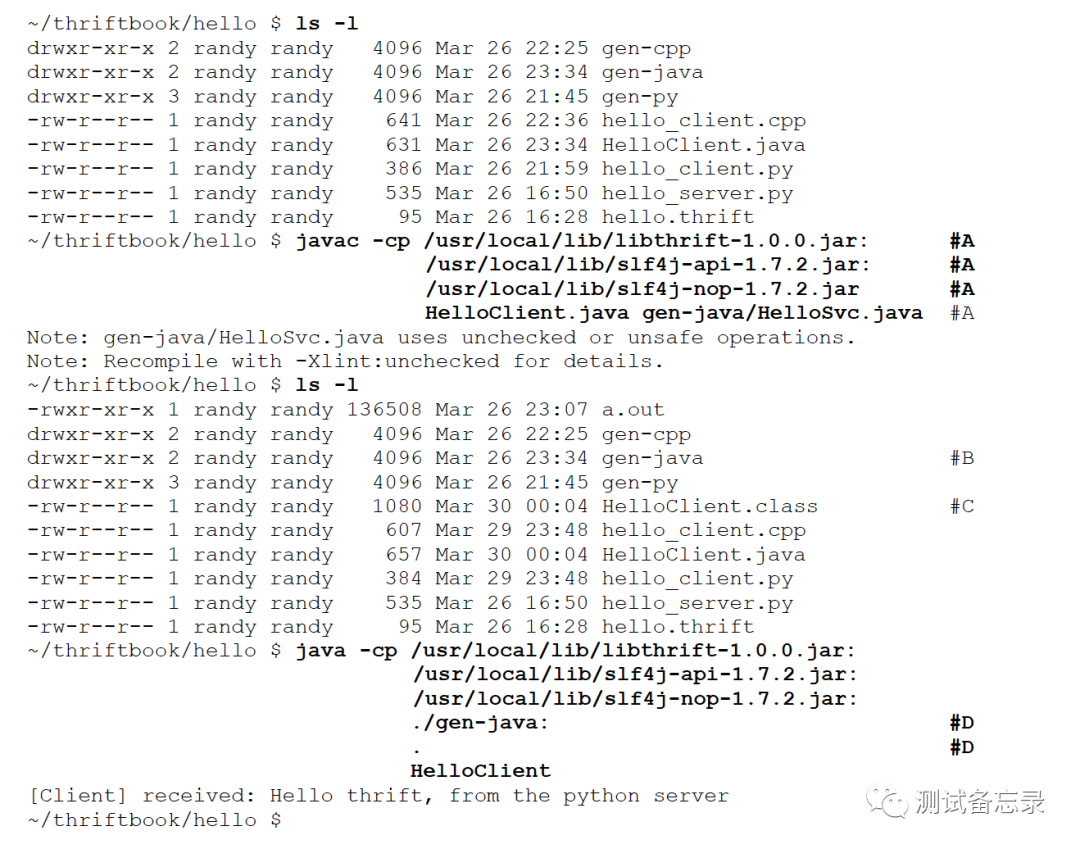
Task: Click the empty last shell prompt
Action: [x=154, y=819]
